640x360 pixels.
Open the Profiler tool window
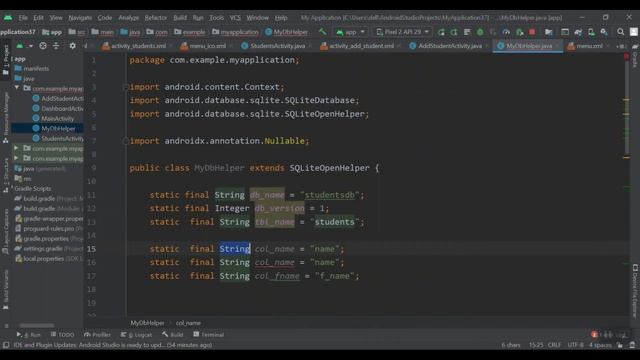[97, 335]
